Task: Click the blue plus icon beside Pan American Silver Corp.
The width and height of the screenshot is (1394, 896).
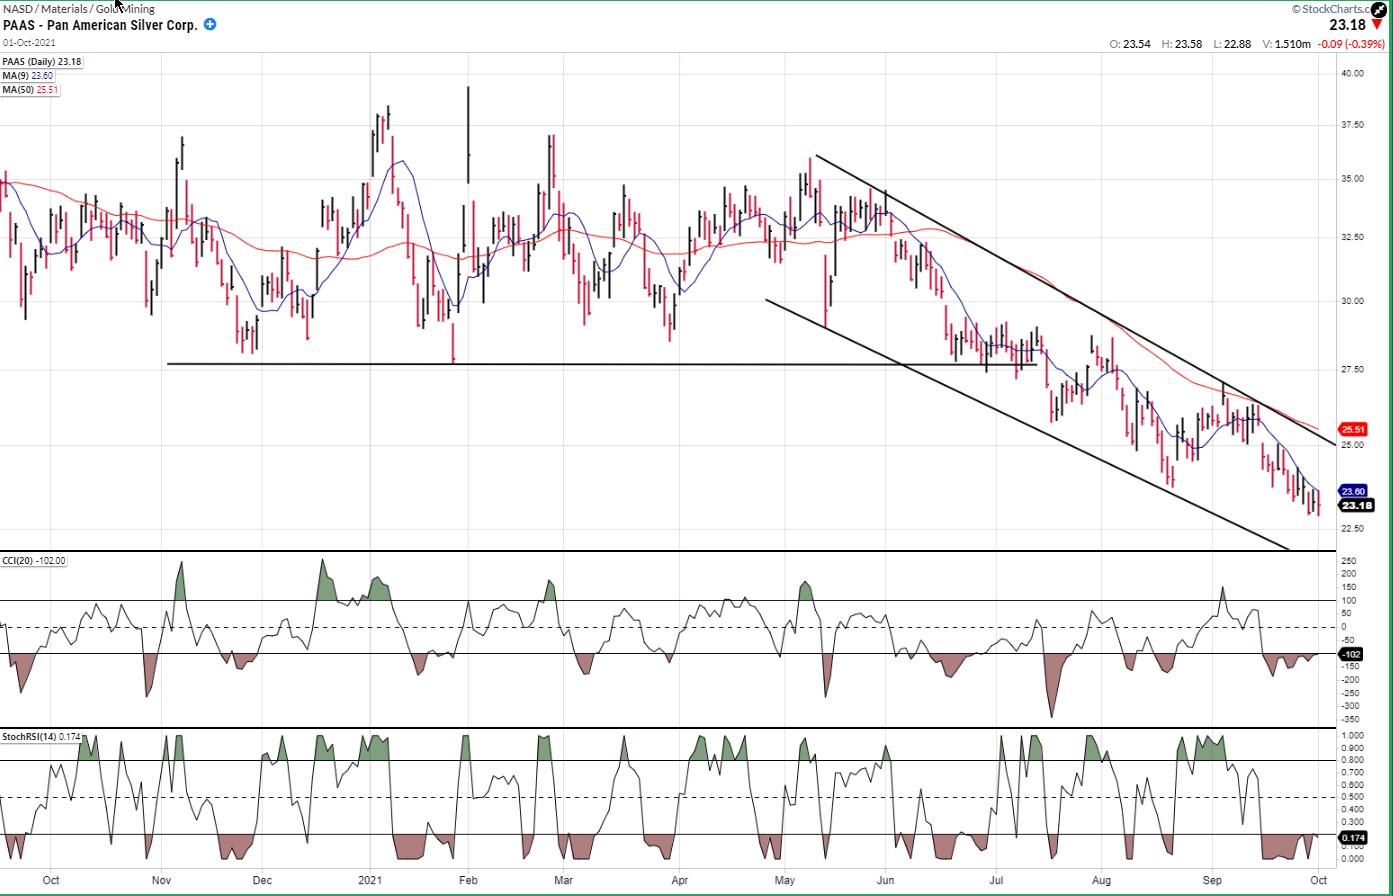Action: click(x=210, y=24)
